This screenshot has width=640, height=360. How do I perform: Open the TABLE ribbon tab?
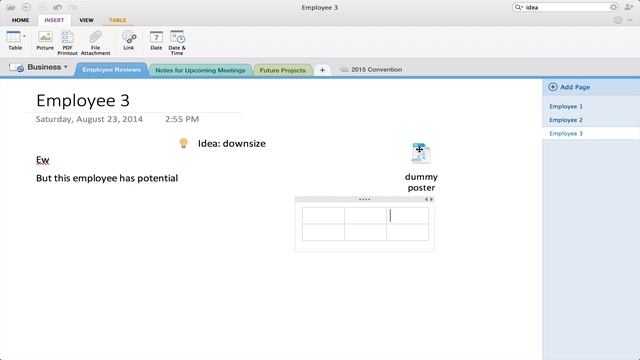(x=118, y=20)
